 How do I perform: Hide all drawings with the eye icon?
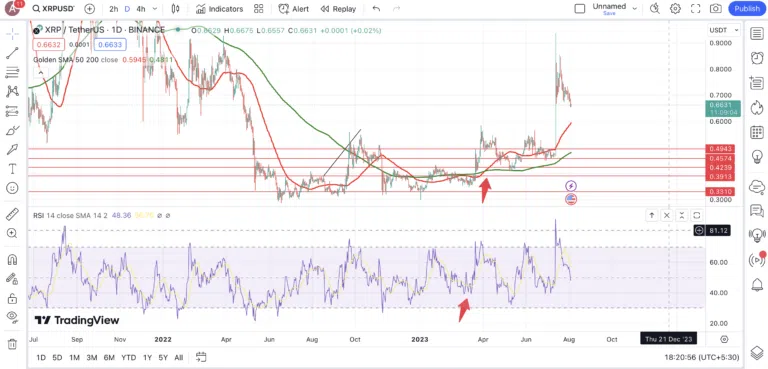pos(12,318)
